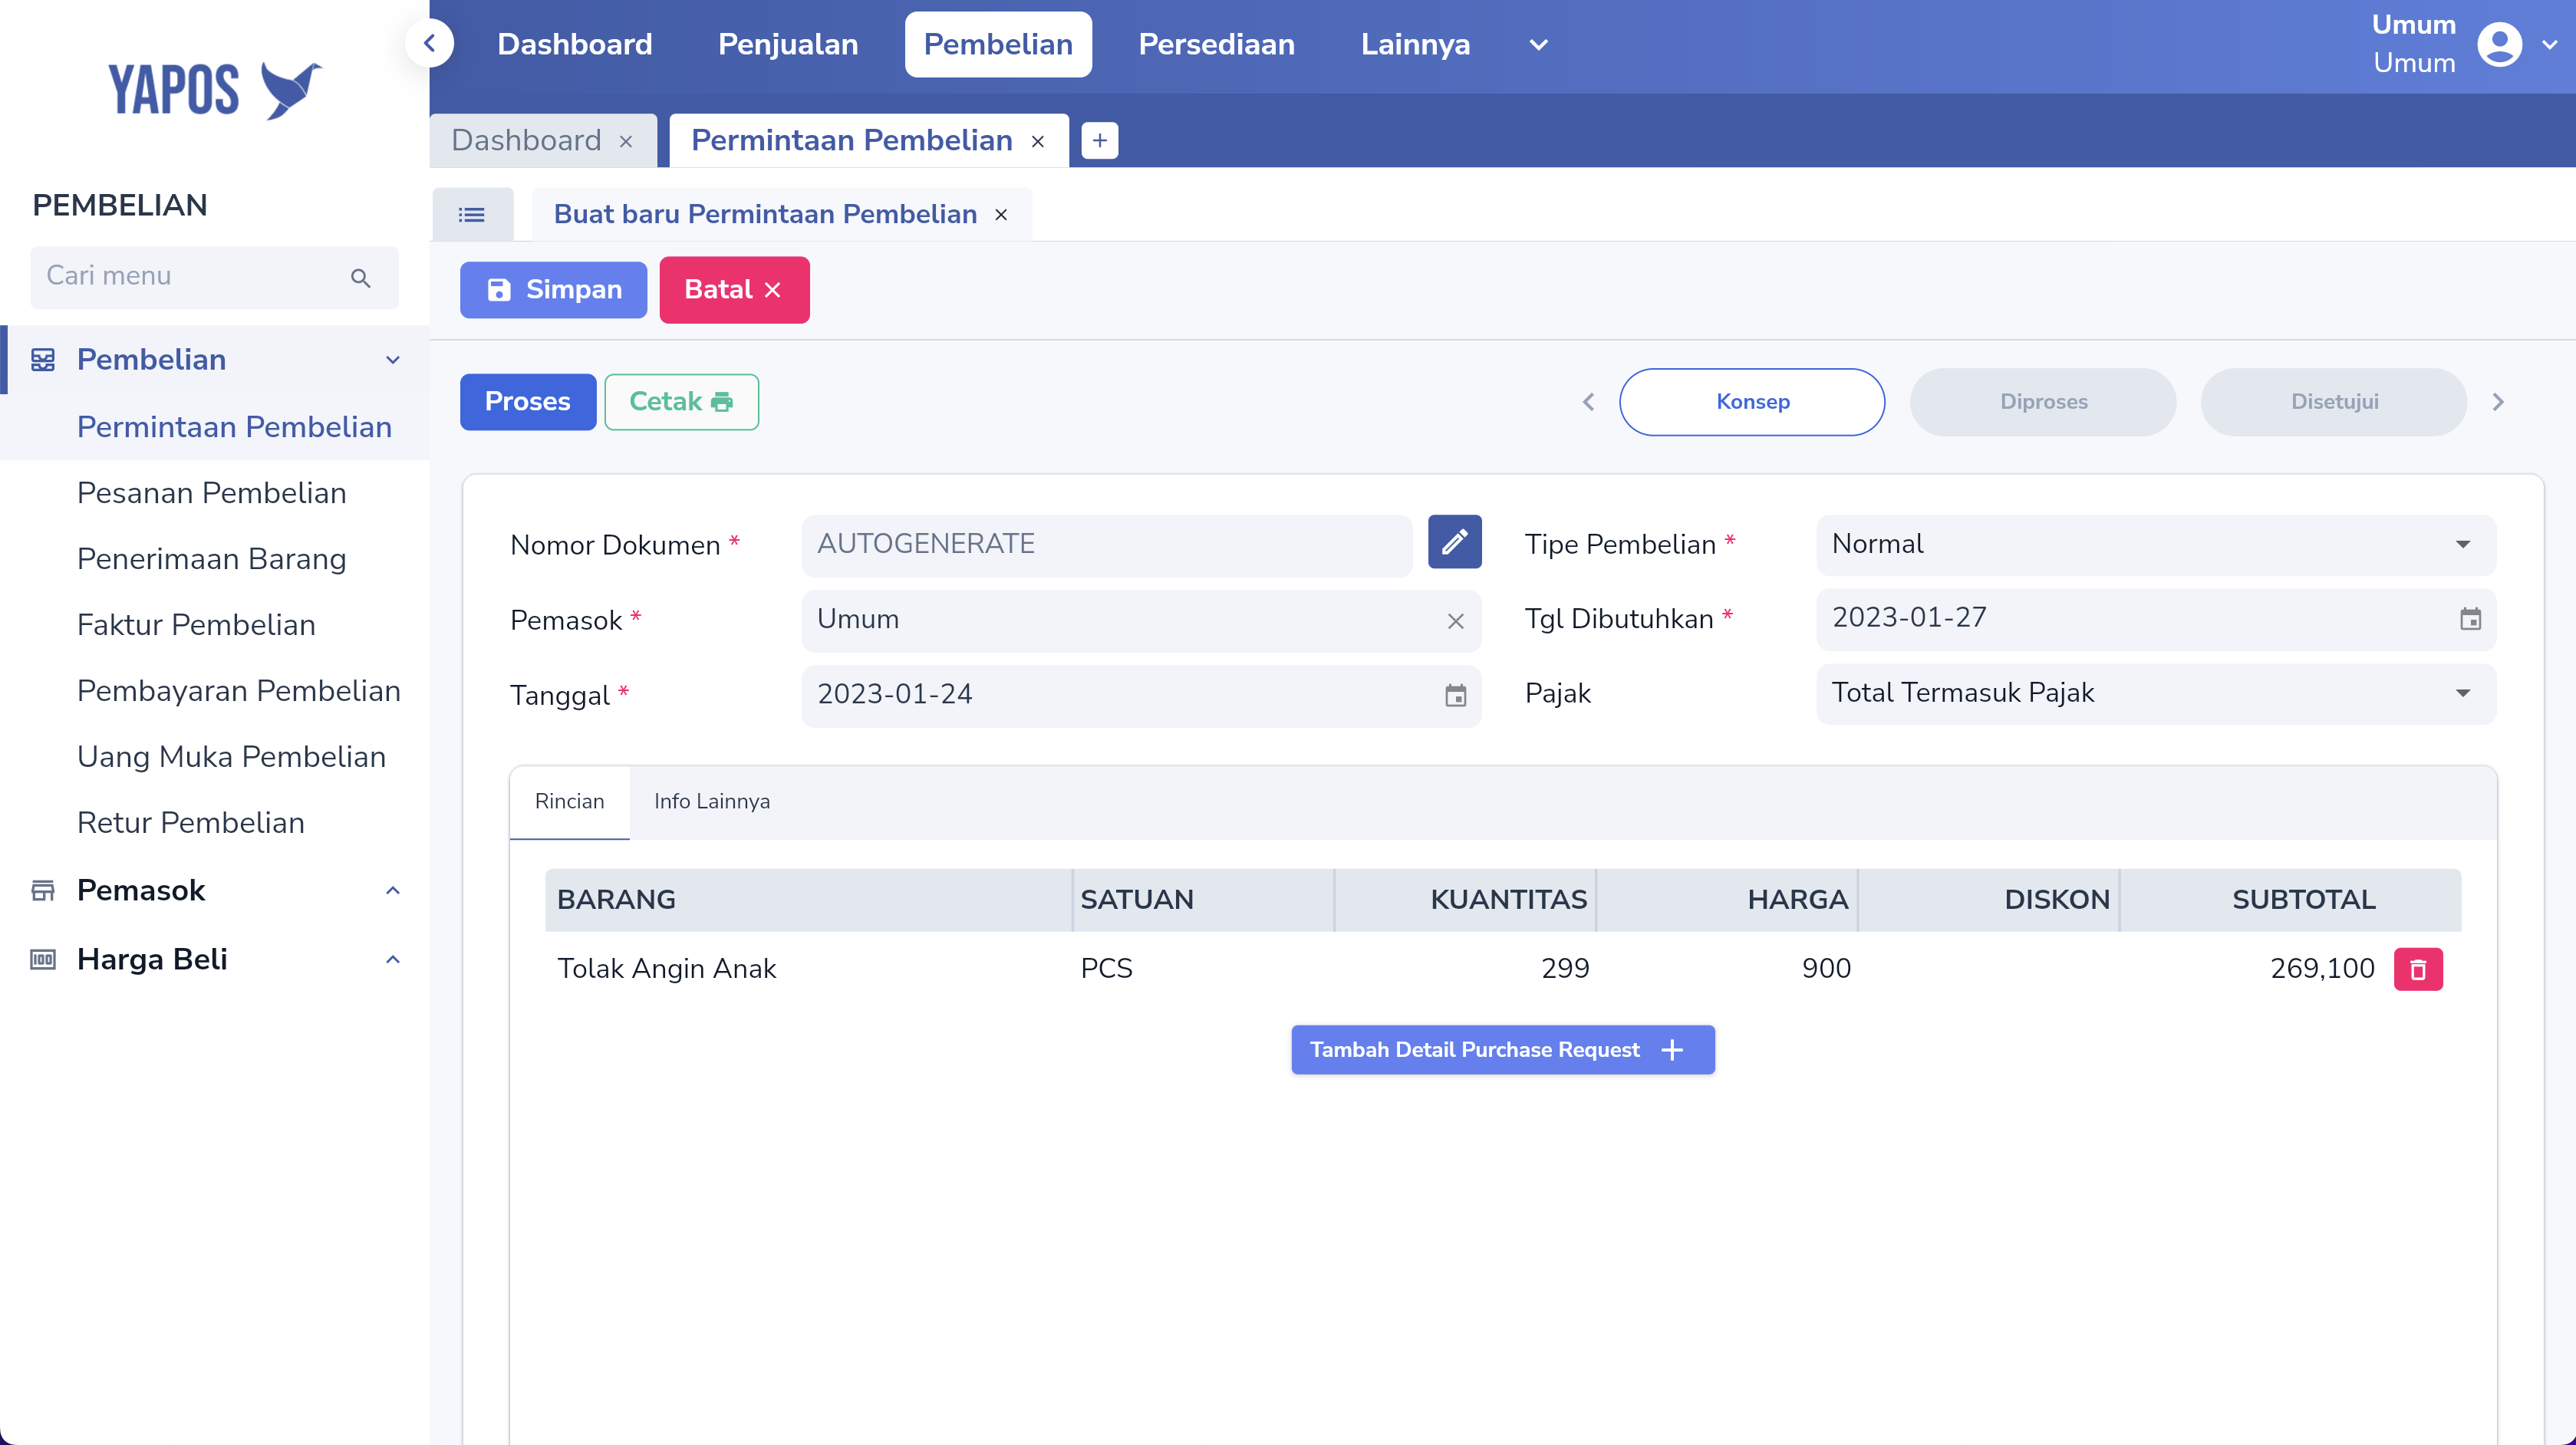Screen dimensions: 2576x1445
Task: Open Faktur Pembelian in the sidebar
Action: [196, 625]
